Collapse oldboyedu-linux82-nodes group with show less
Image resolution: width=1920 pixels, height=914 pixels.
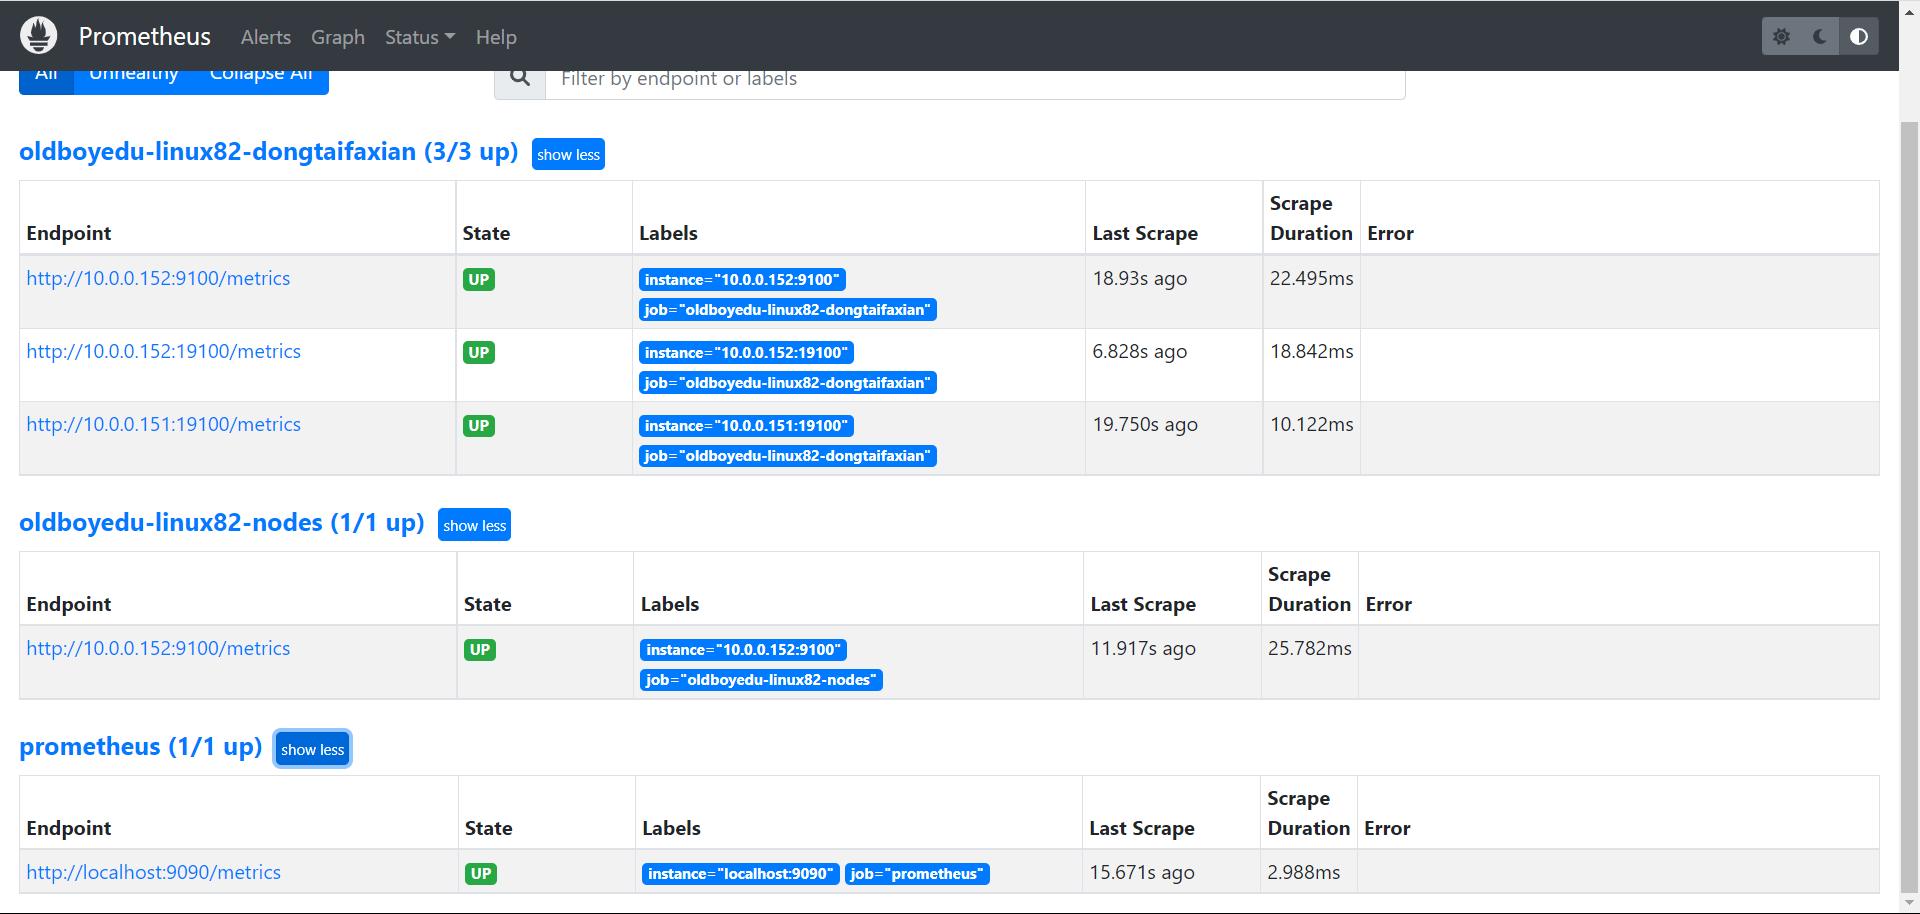pos(474,525)
